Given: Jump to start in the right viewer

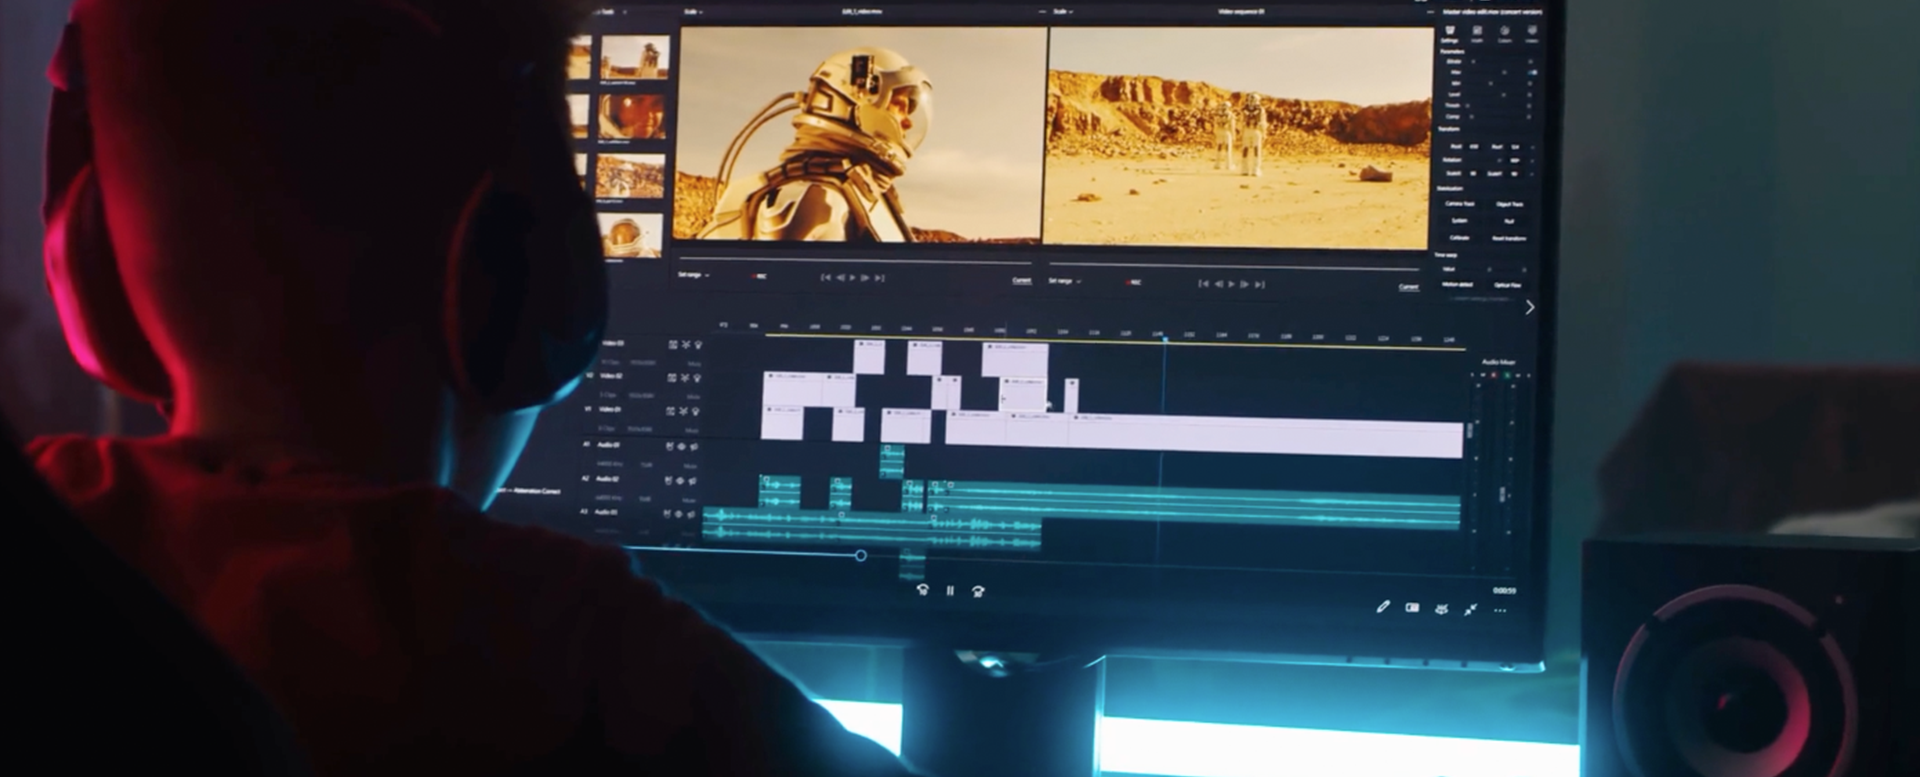Looking at the screenshot, I should (1203, 283).
